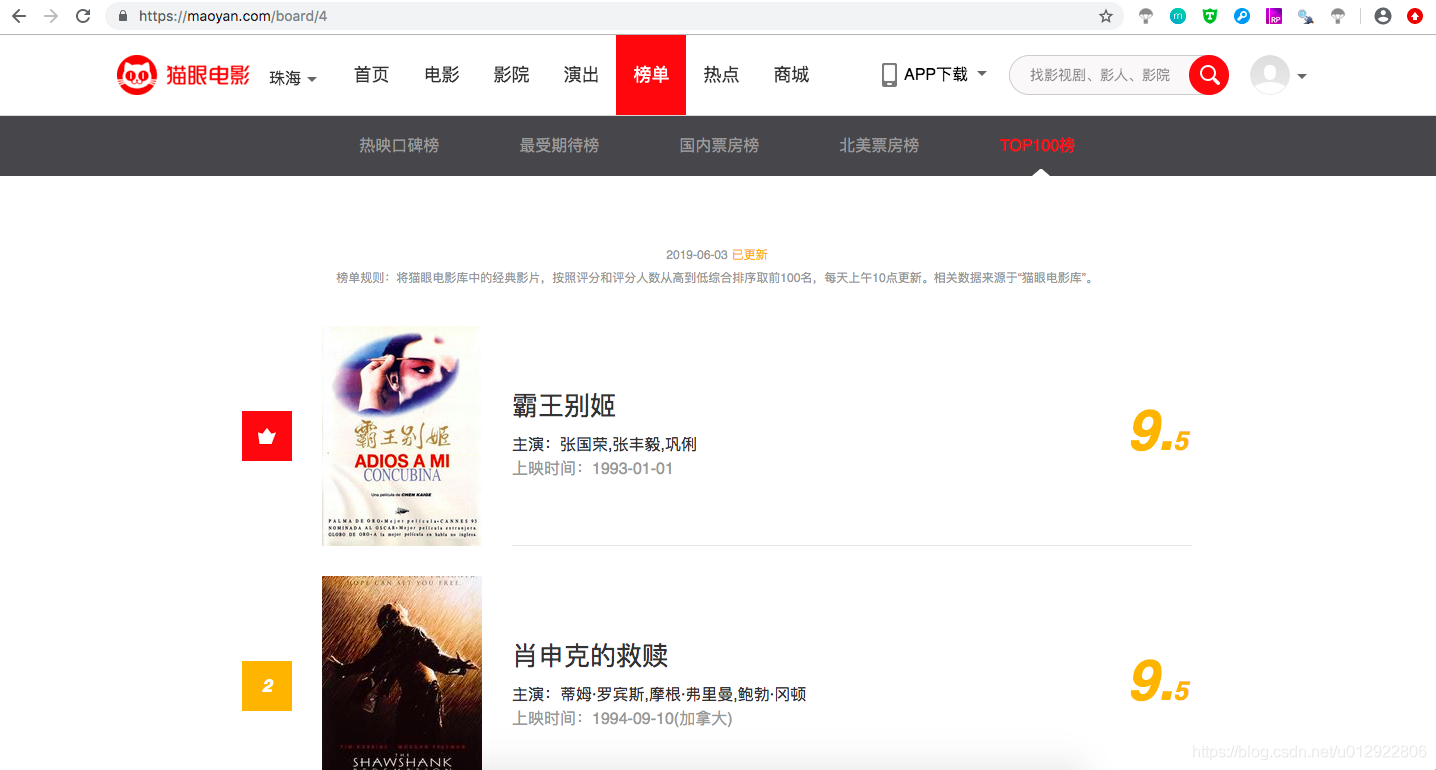The height and width of the screenshot is (770, 1436).
Task: Open the 影院 navigation item
Action: [512, 75]
